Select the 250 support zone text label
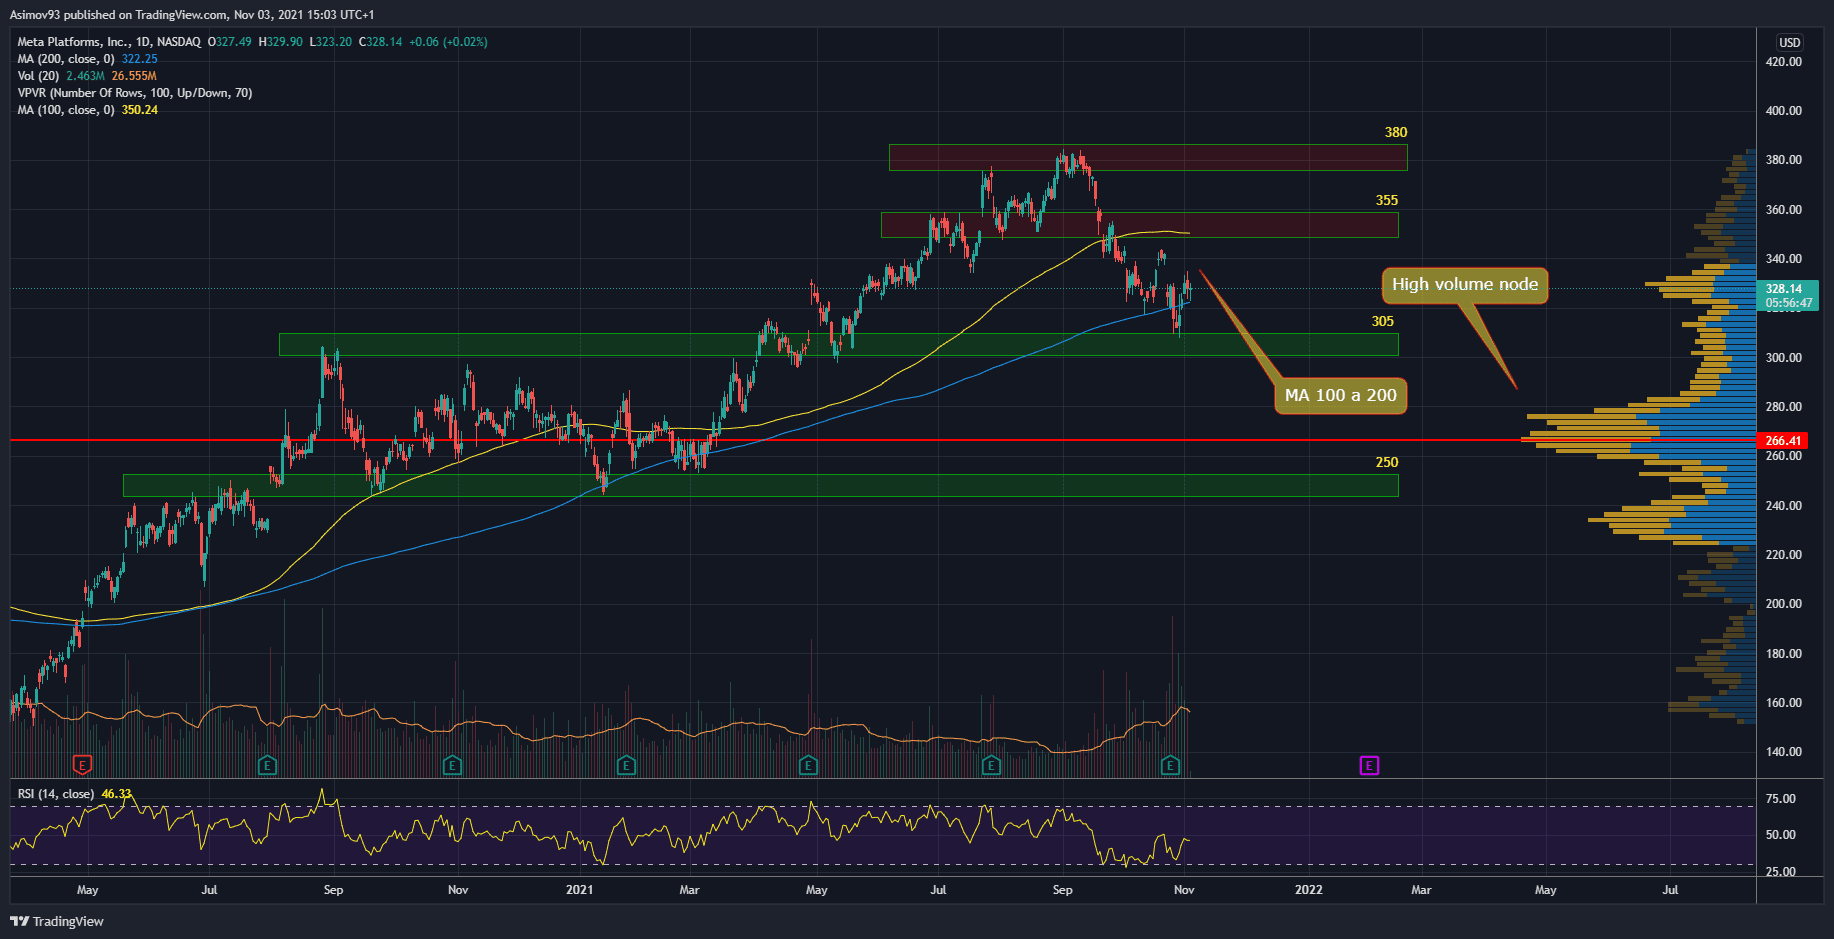The image size is (1834, 939). tap(1386, 462)
